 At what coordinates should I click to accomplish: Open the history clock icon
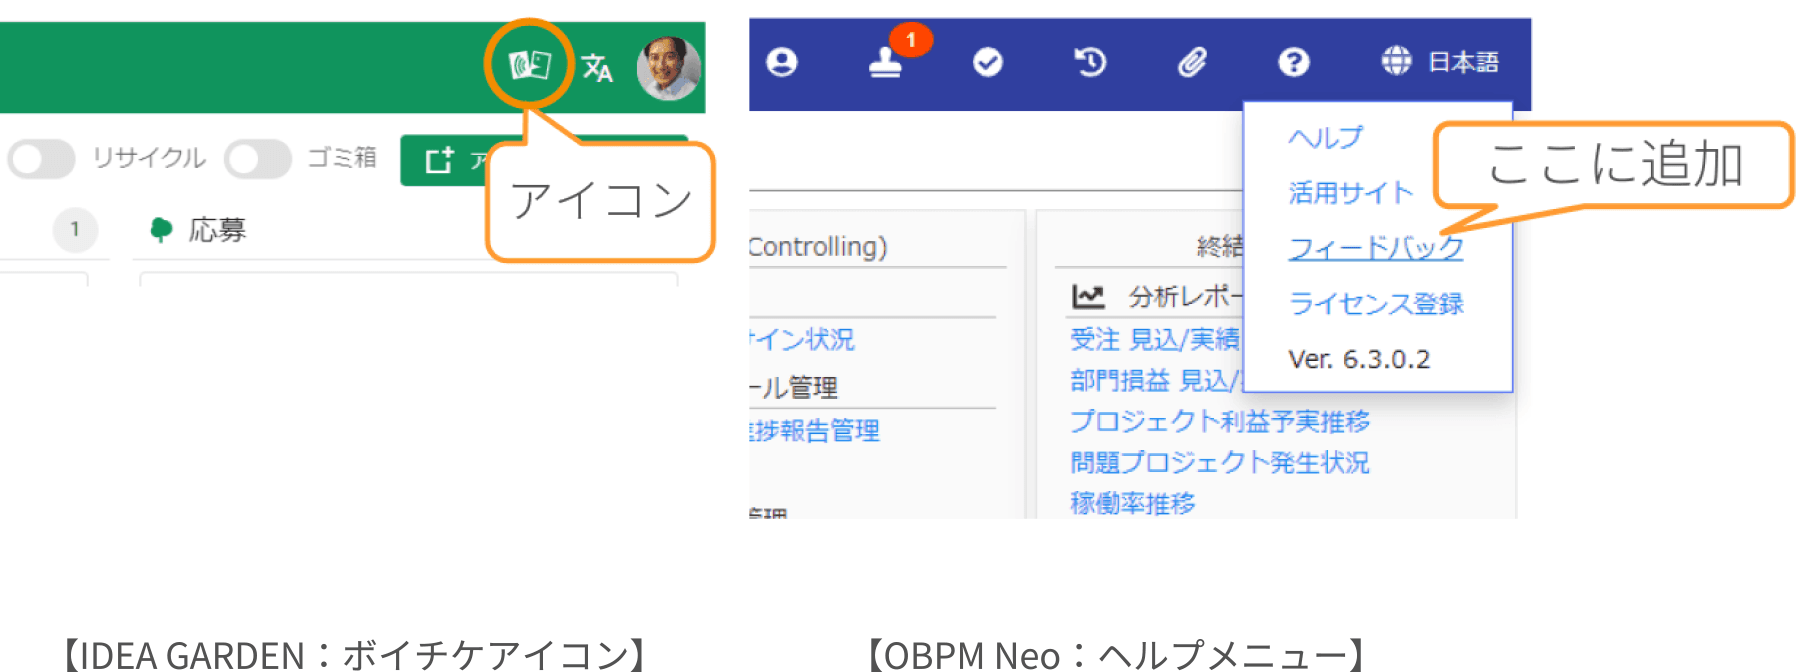coord(1090,63)
